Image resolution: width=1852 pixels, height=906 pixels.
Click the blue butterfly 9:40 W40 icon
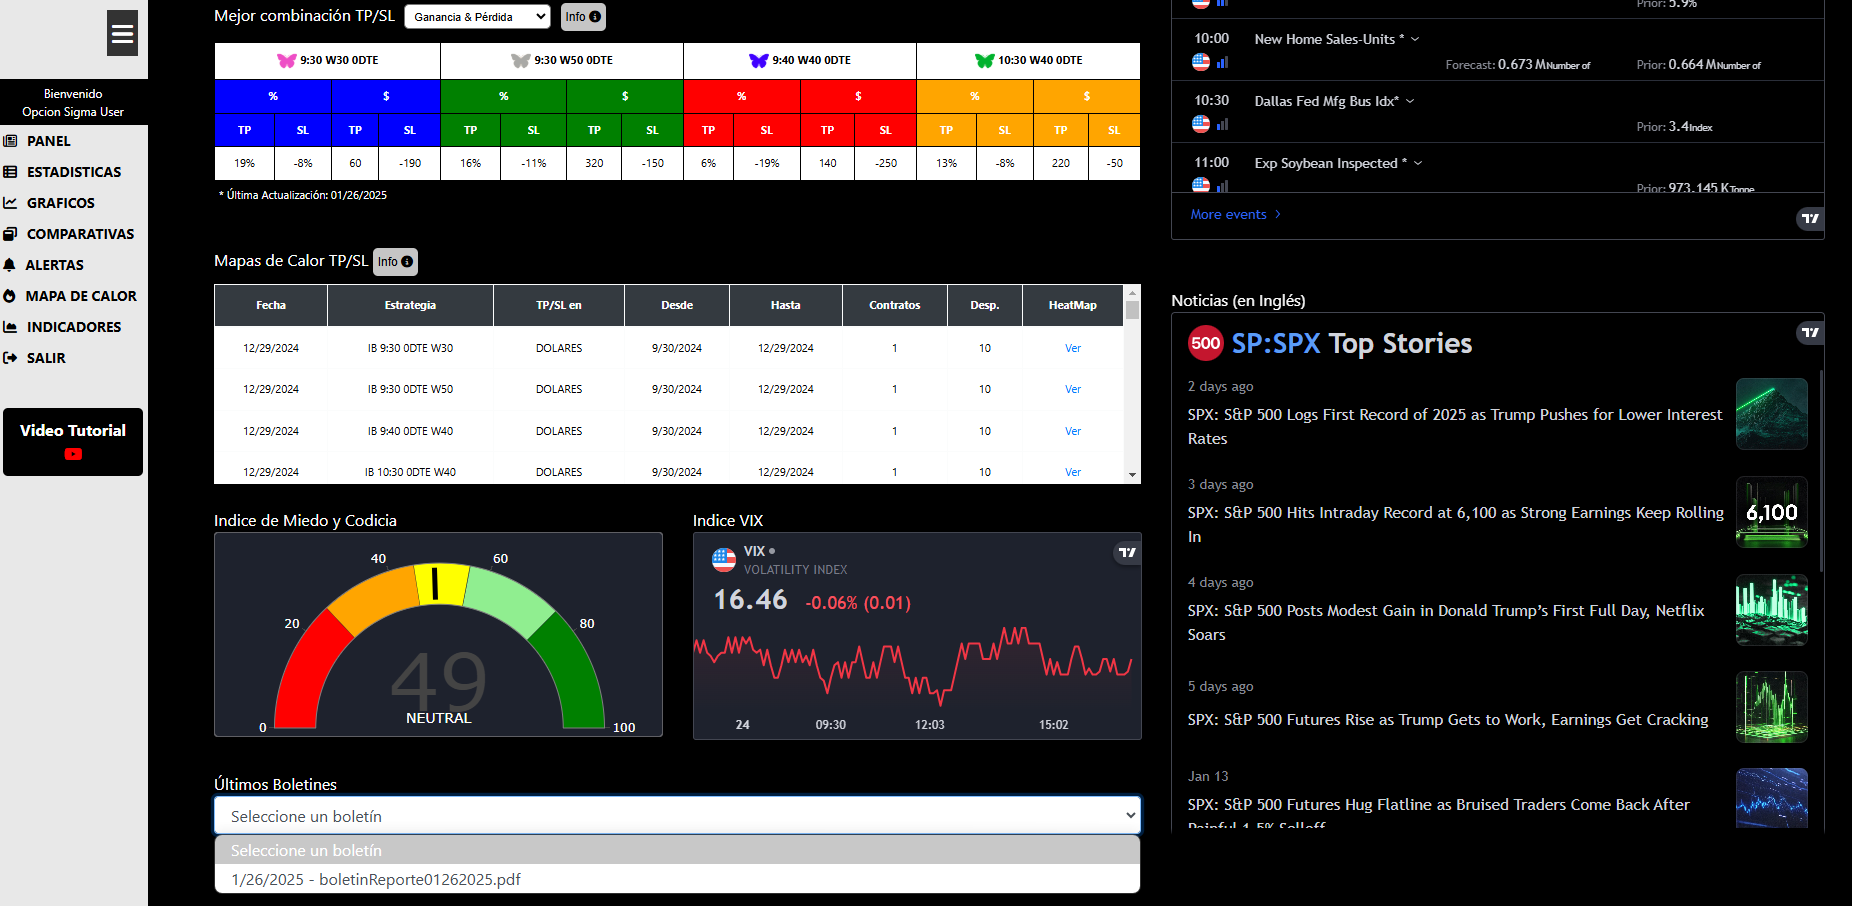click(758, 61)
